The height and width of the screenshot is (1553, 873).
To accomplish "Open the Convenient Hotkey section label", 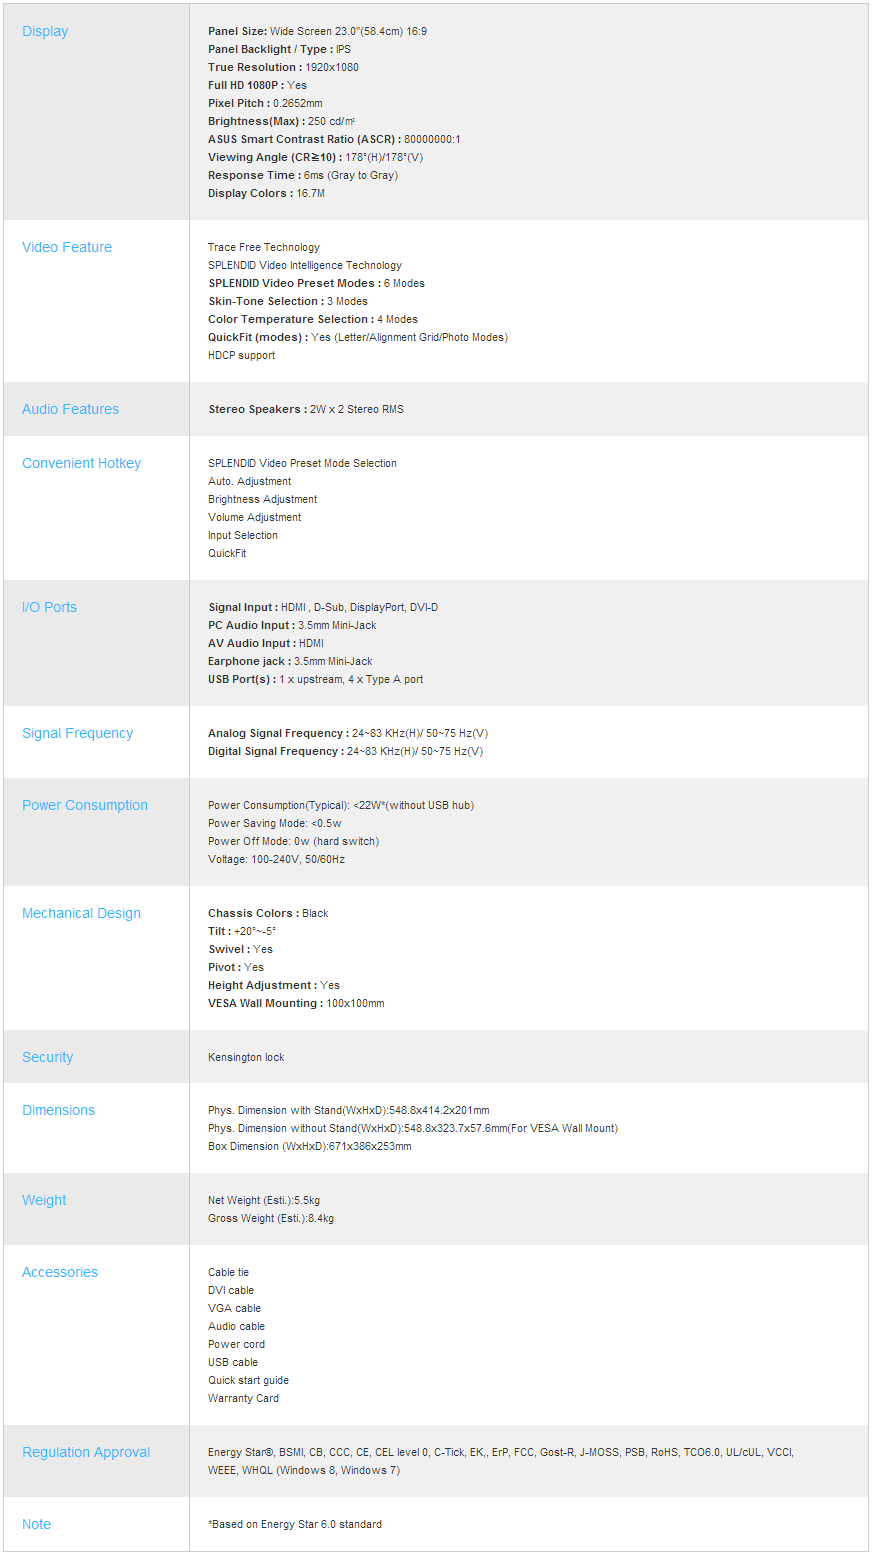I will (x=82, y=463).
